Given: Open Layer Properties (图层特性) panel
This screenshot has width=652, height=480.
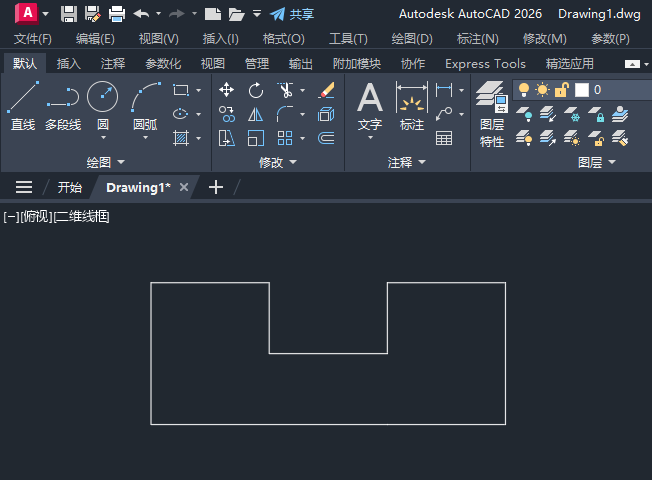Looking at the screenshot, I should tap(492, 114).
